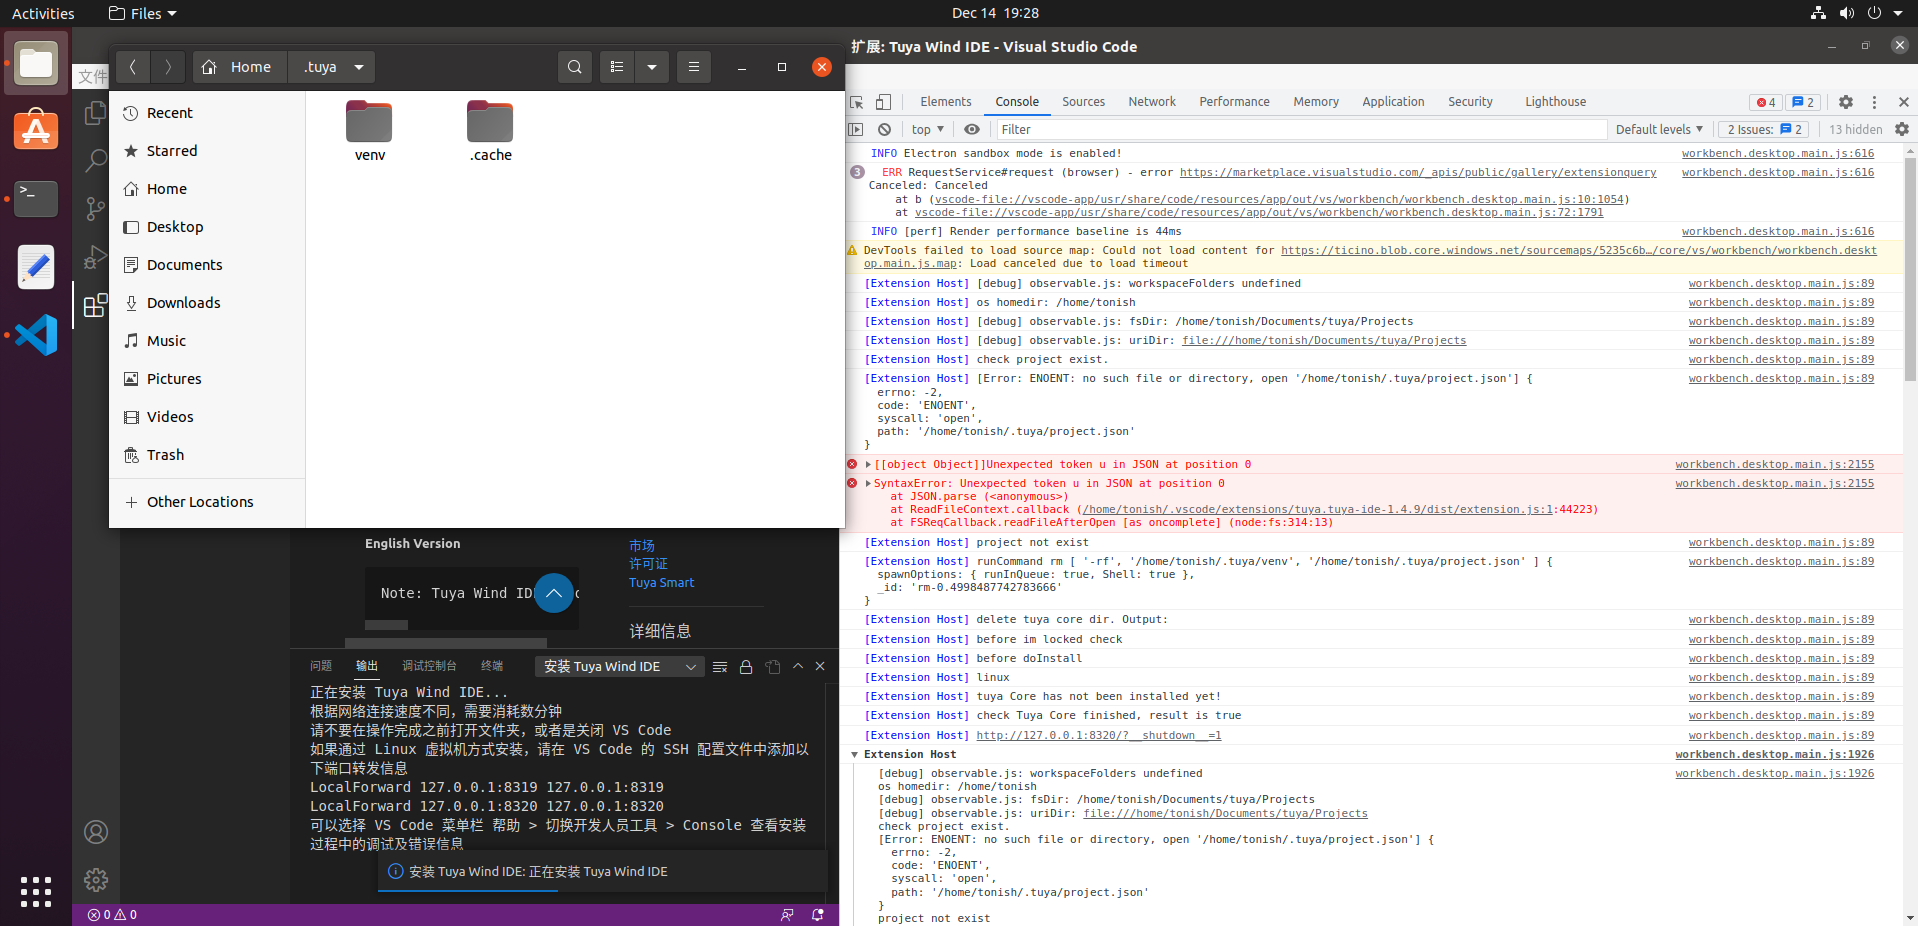This screenshot has height=926, width=1918.
Task: Open the top context dropdown in Console
Action: pyautogui.click(x=928, y=129)
